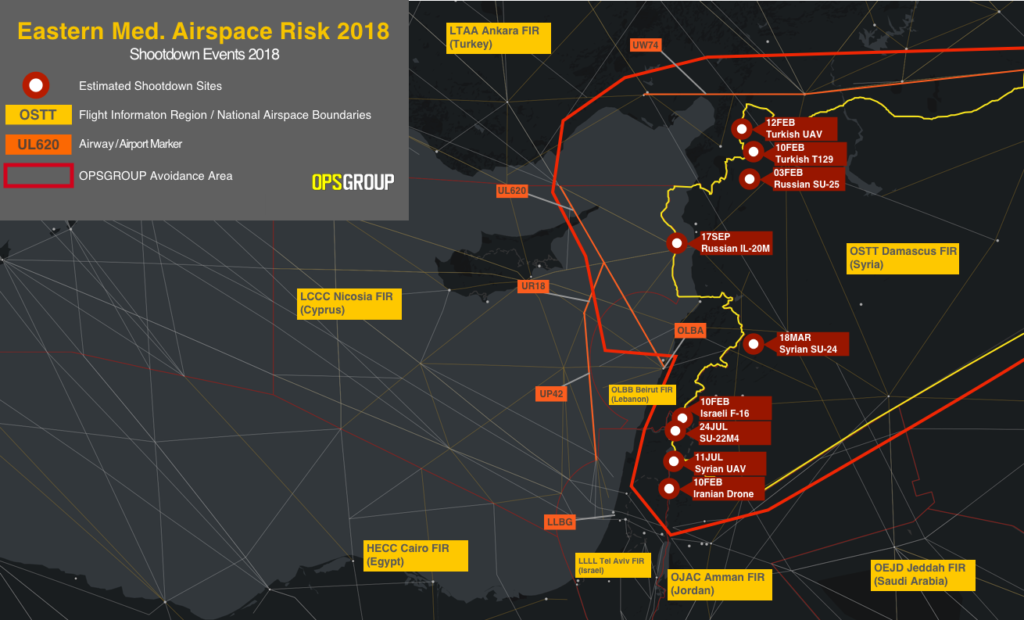The height and width of the screenshot is (620, 1024).
Task: Click the Iranian Drone shootdown marker
Action: (669, 488)
